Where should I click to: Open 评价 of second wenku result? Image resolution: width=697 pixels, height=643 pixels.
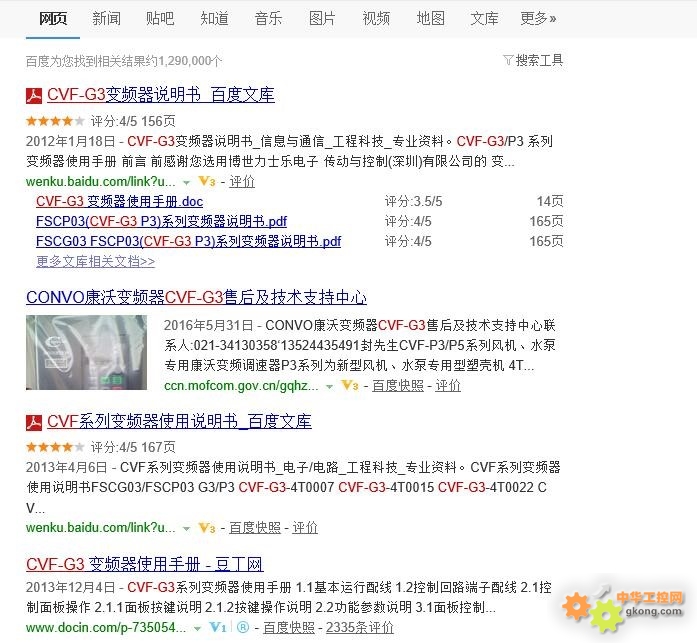pos(305,527)
